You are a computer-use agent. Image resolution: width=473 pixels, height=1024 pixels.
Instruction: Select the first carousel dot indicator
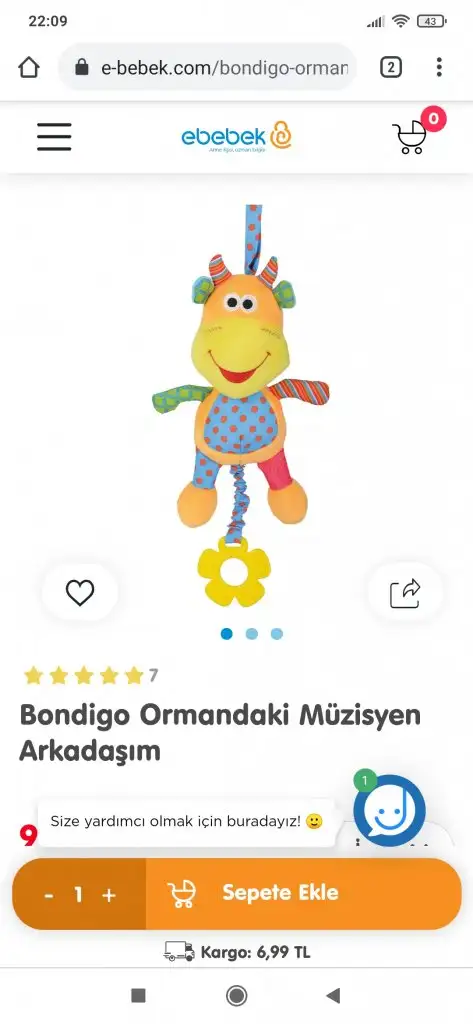pos(227,633)
